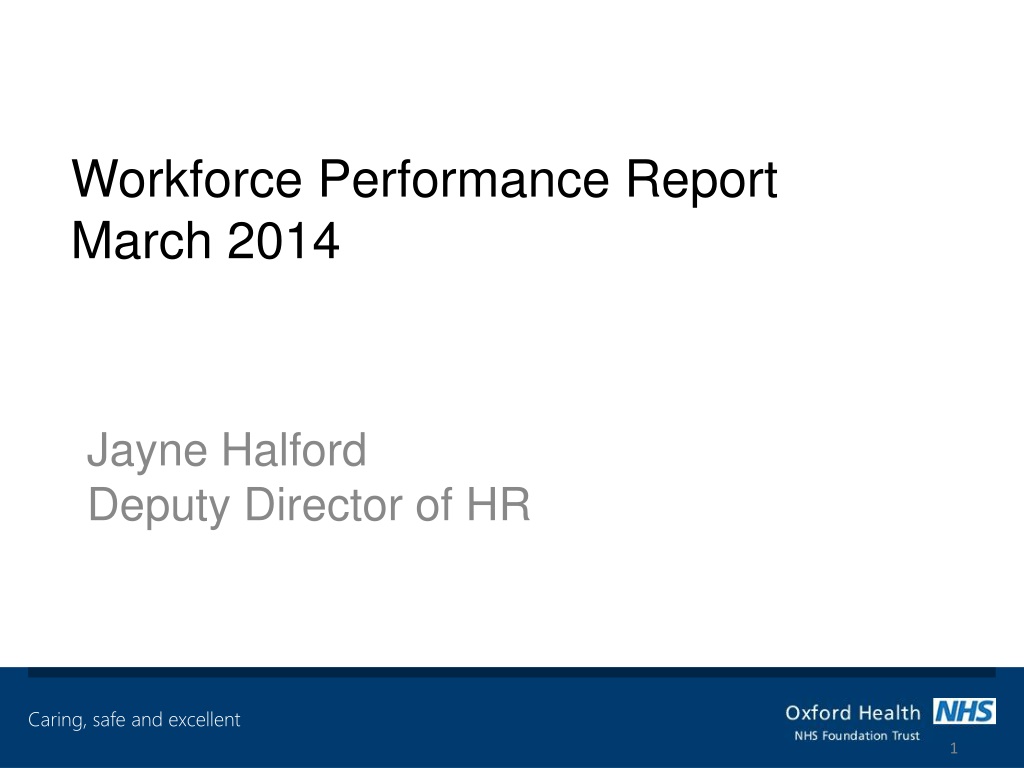Click the year "2014" in the title
The height and width of the screenshot is (768, 1024).
pos(283,241)
